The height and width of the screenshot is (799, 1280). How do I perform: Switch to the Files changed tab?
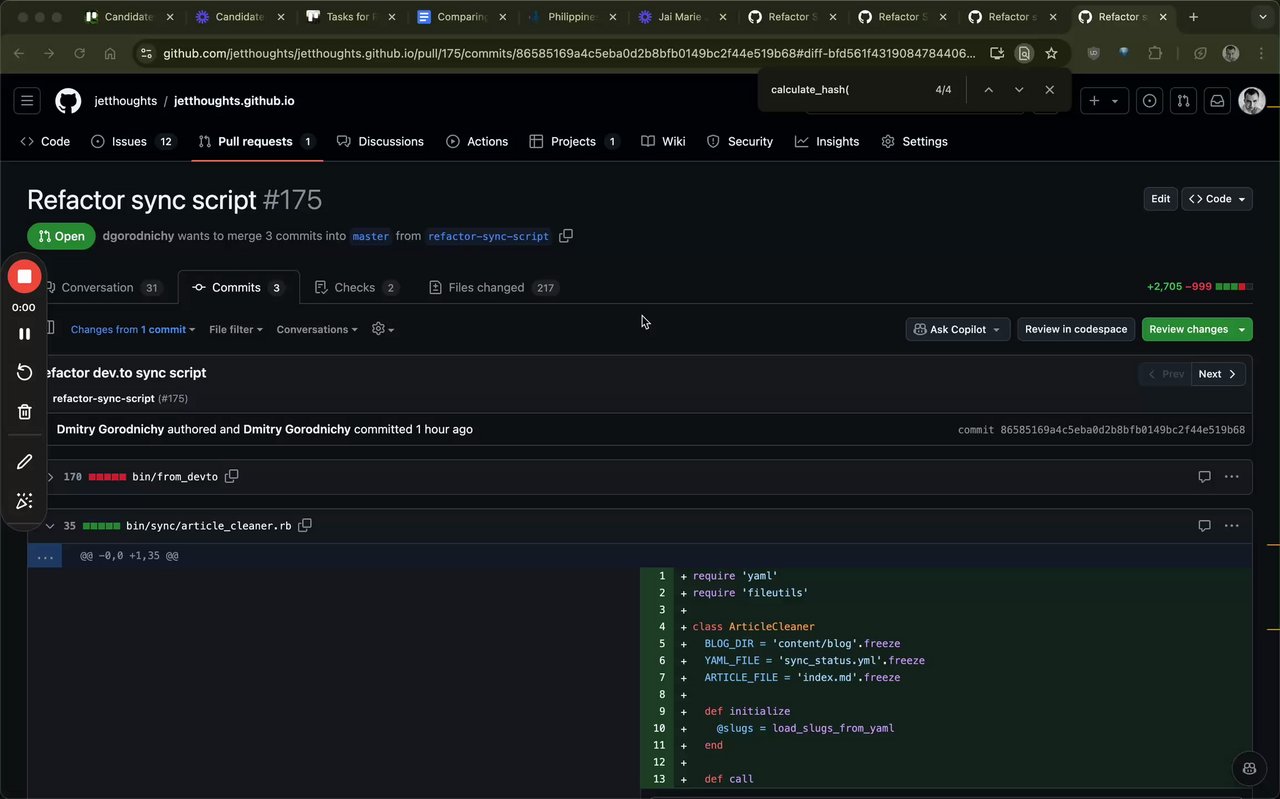(x=486, y=287)
